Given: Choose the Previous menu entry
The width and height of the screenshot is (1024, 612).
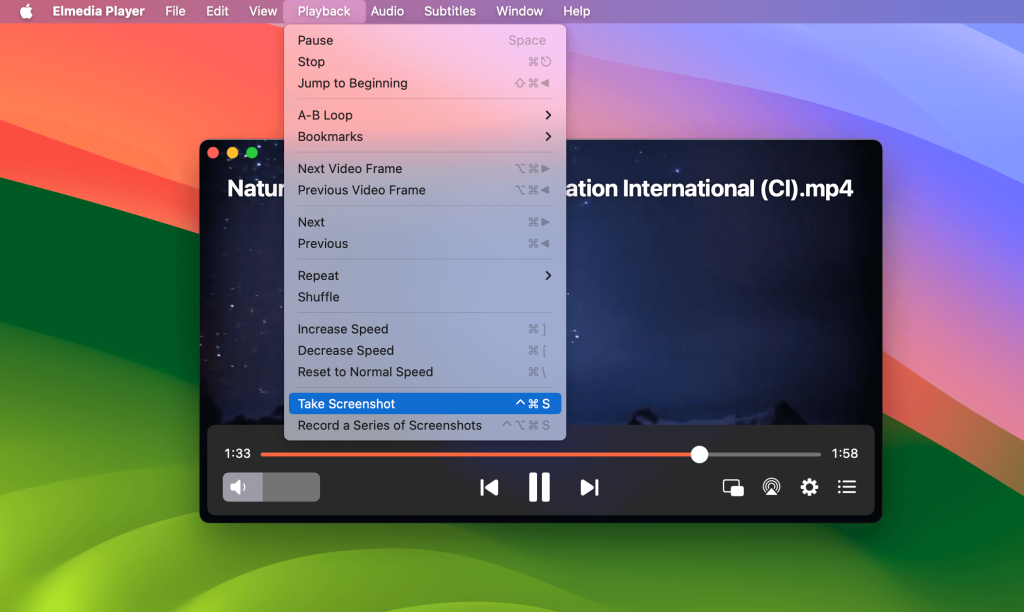Looking at the screenshot, I should click(424, 244).
